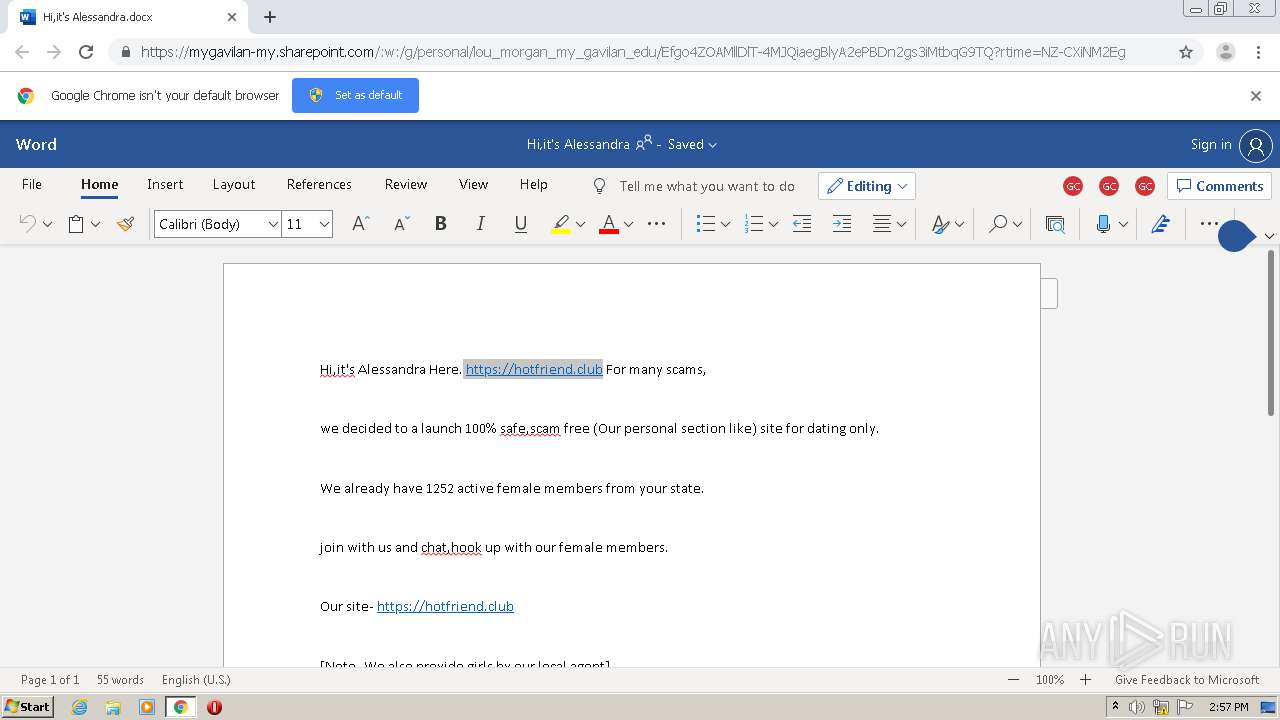Click the numbered list icon
The width and height of the screenshot is (1280, 720).
[x=754, y=224]
